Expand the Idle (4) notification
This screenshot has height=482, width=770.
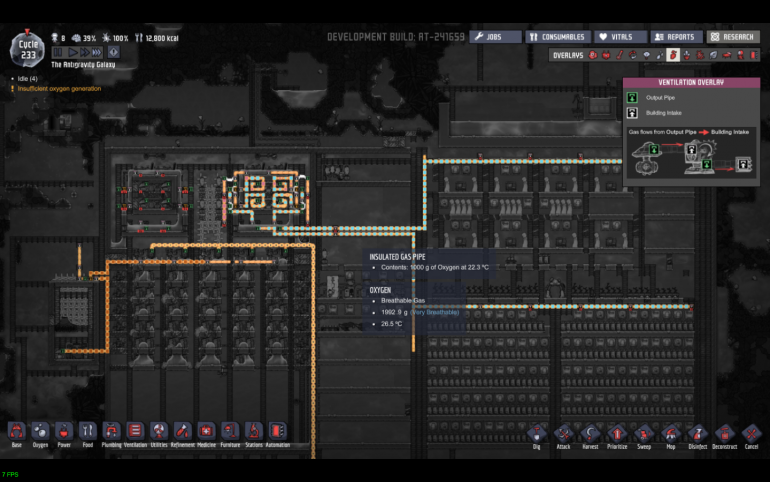(27, 77)
